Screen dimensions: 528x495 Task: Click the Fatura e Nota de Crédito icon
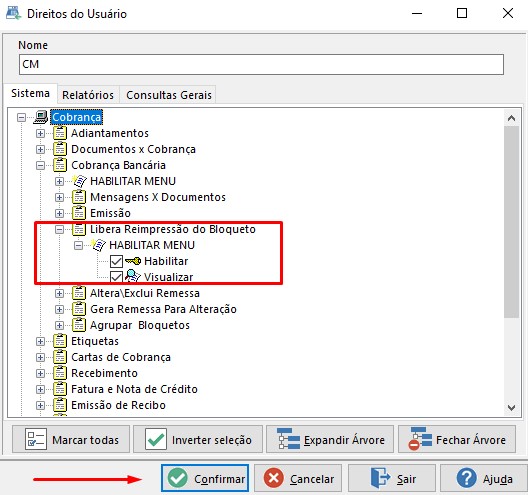60,389
